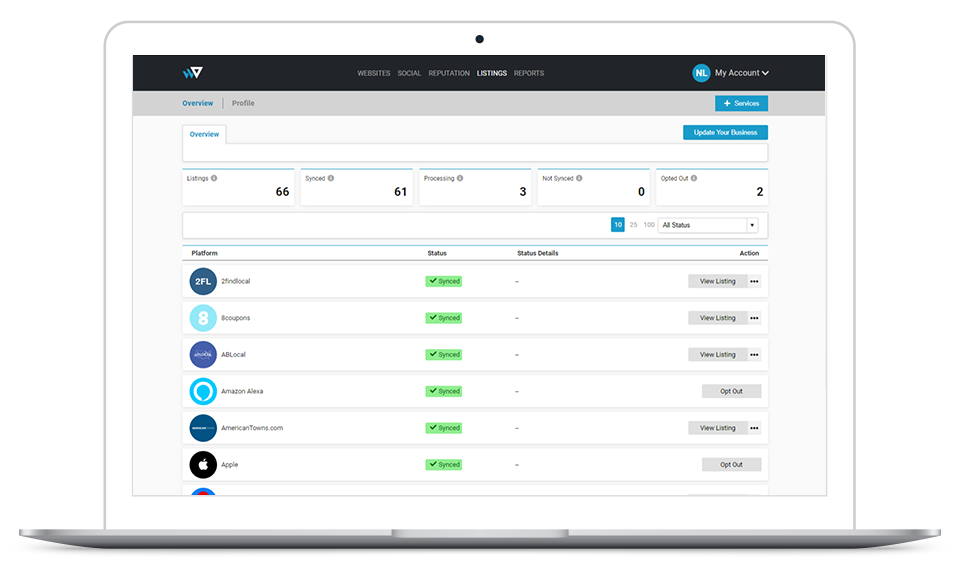
Task: Show 100 listings per page
Action: click(x=649, y=225)
